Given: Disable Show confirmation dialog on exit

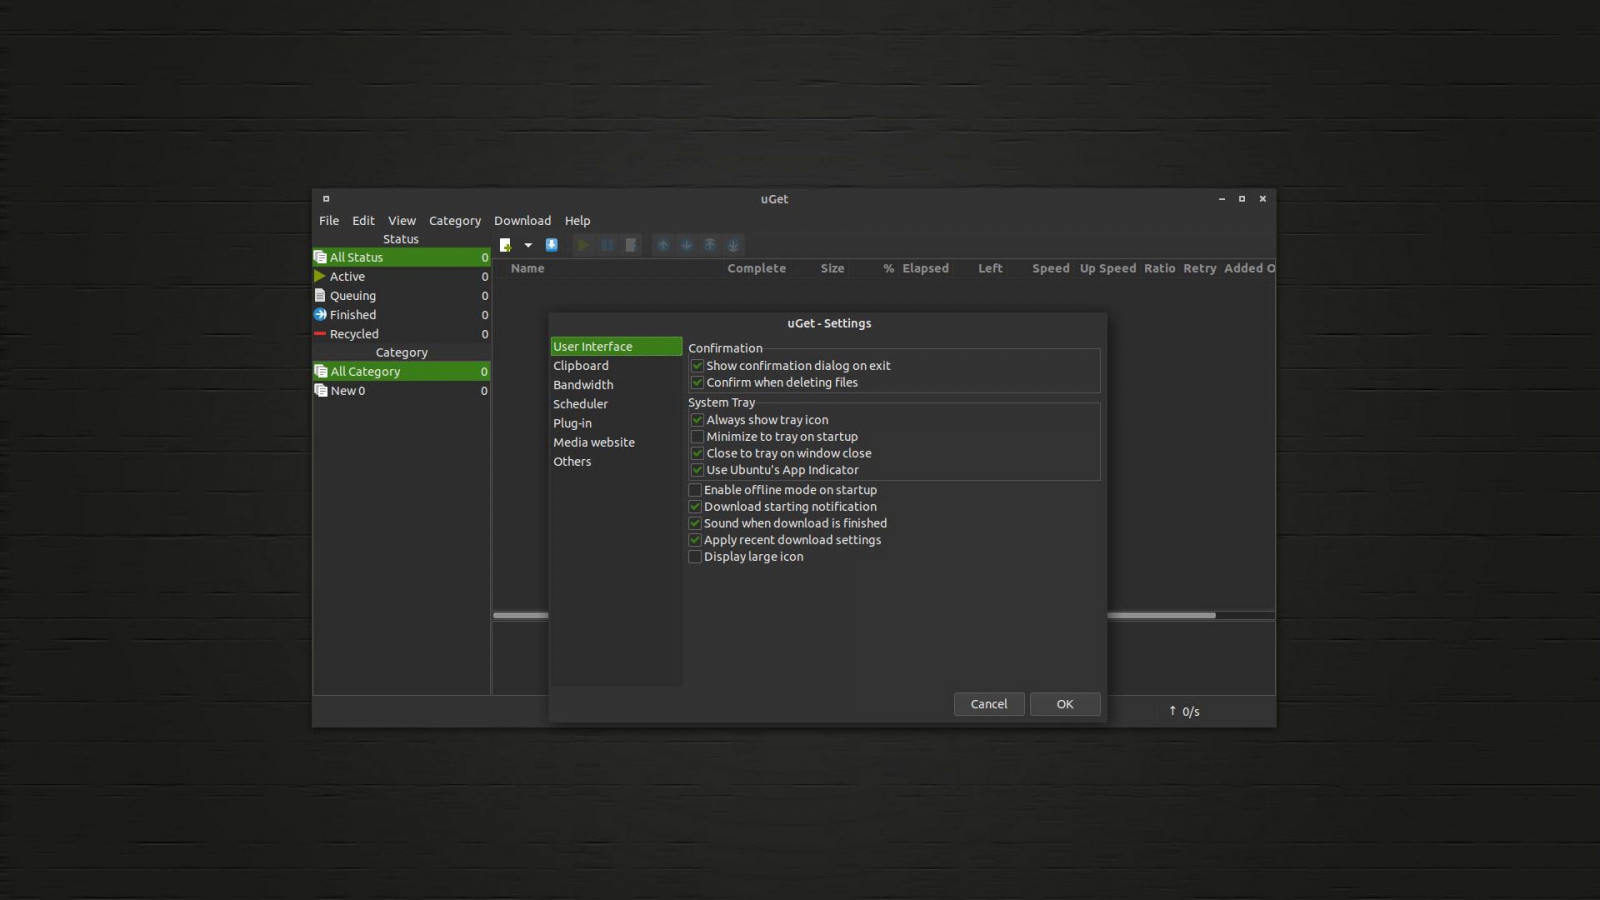Looking at the screenshot, I should [x=697, y=366].
